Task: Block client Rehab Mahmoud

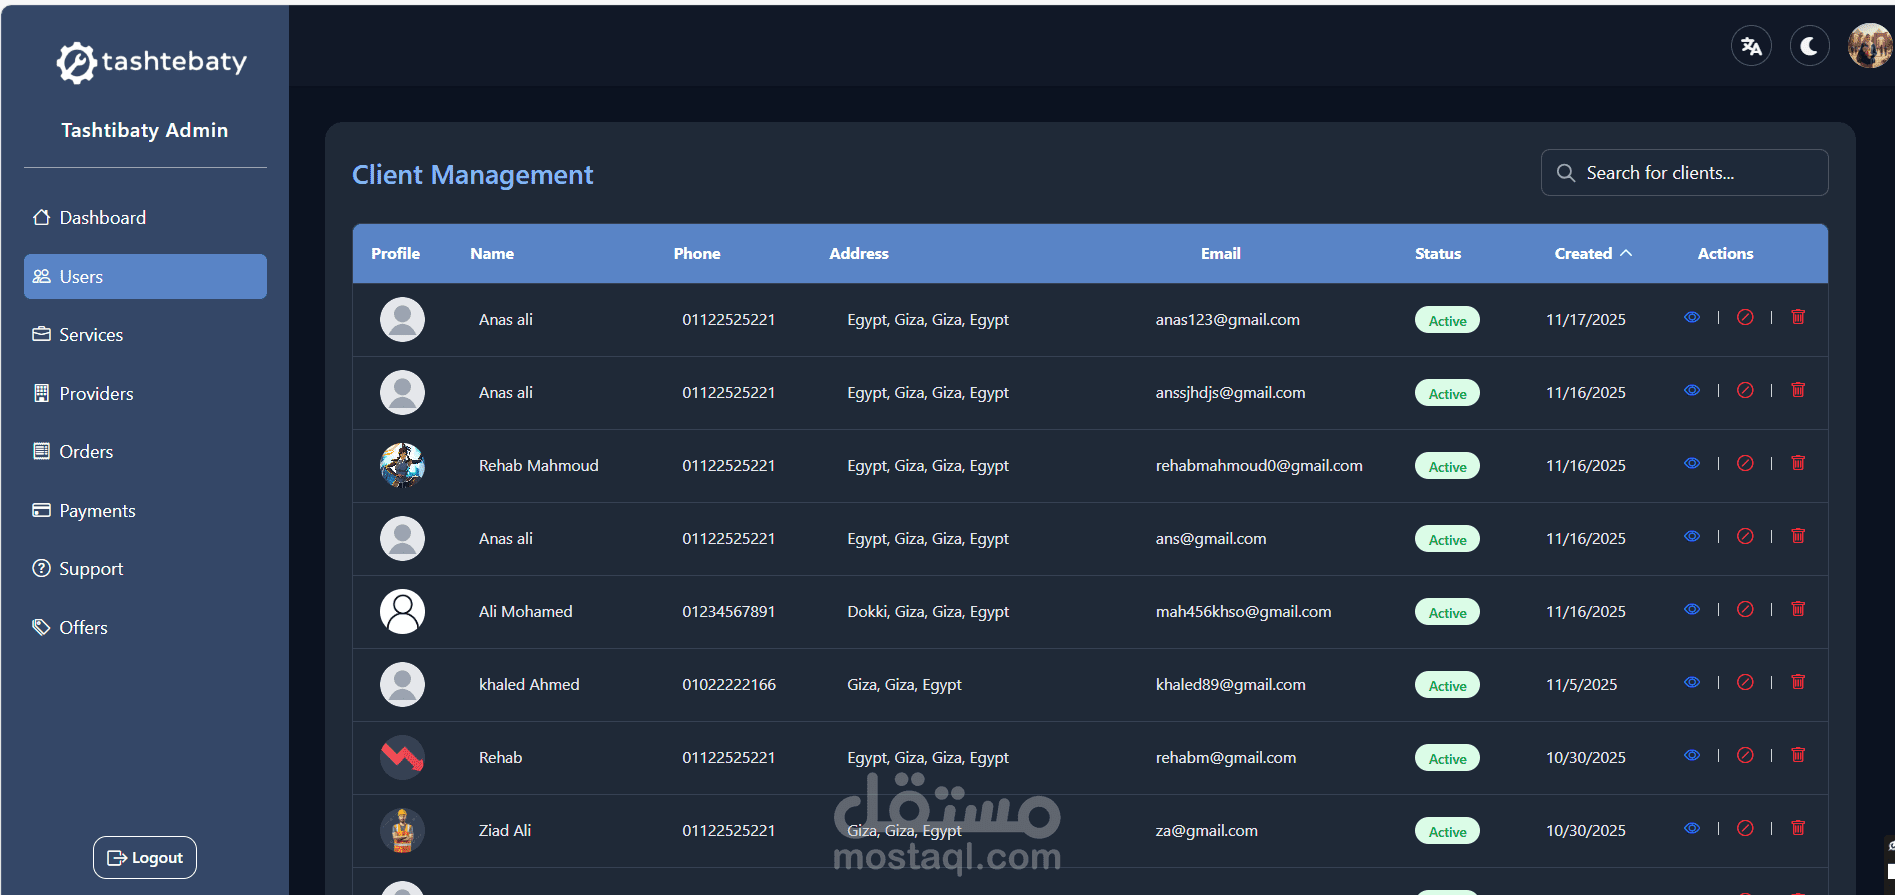Action: (1745, 463)
